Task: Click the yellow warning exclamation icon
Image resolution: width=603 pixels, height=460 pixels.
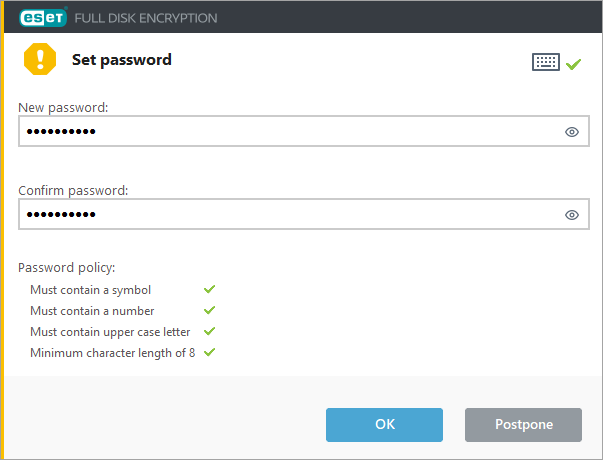Action: [x=40, y=59]
